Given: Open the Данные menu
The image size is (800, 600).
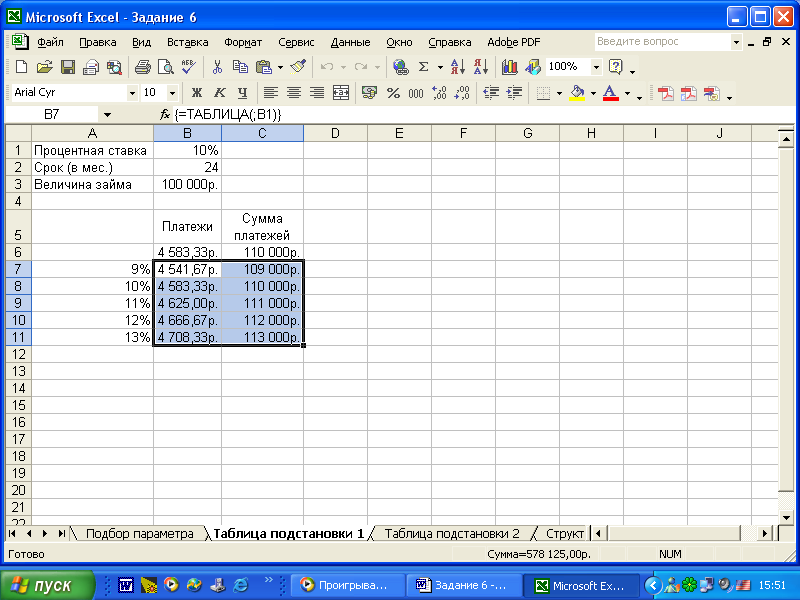Looking at the screenshot, I should point(350,42).
